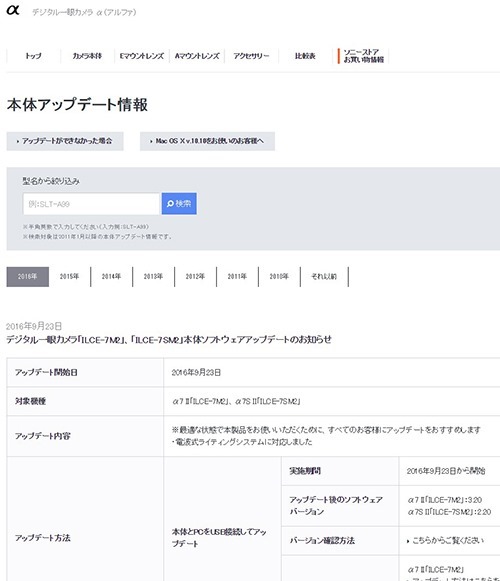Click the アップデート内容 row label
This screenshot has height=581, width=500.
pyautogui.click(x=42, y=436)
